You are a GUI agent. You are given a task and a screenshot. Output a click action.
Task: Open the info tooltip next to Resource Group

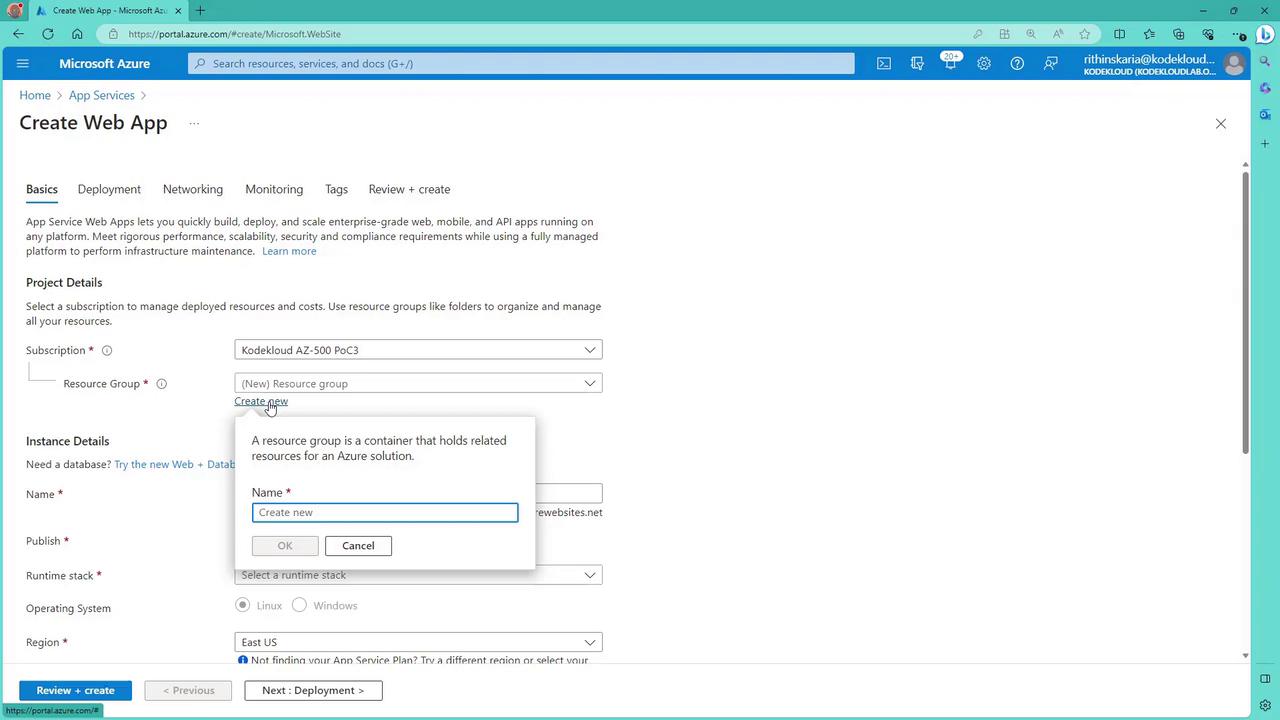point(161,384)
